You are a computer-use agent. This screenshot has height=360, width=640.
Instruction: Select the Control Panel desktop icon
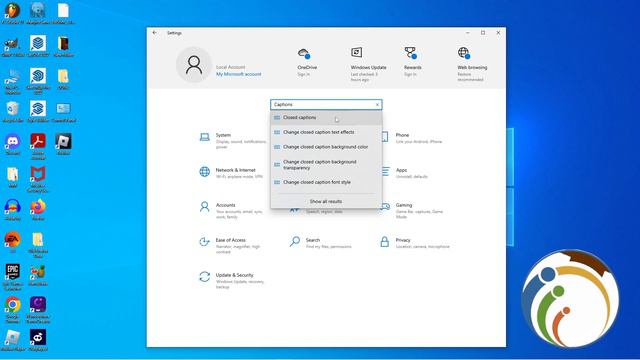[63, 112]
